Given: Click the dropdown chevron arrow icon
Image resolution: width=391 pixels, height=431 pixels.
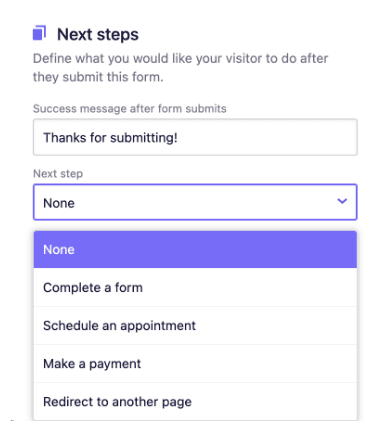Looking at the screenshot, I should [342, 201].
